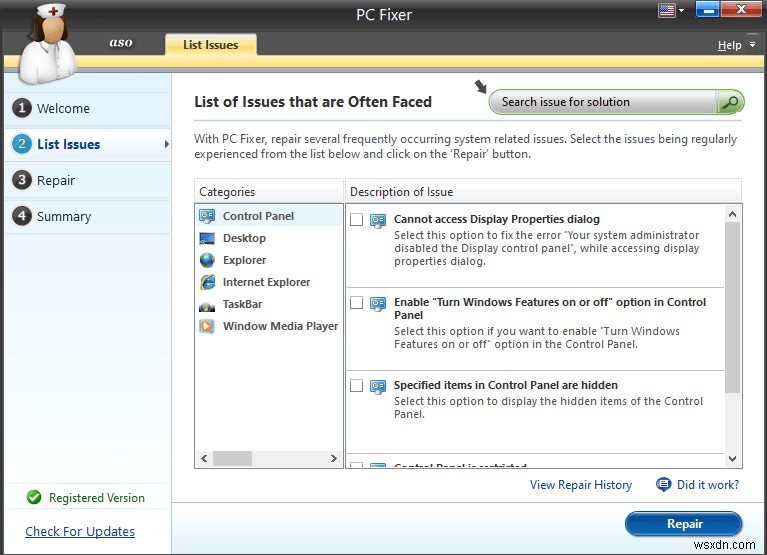
Task: Click the magnifier search icon button
Action: pyautogui.click(x=730, y=102)
